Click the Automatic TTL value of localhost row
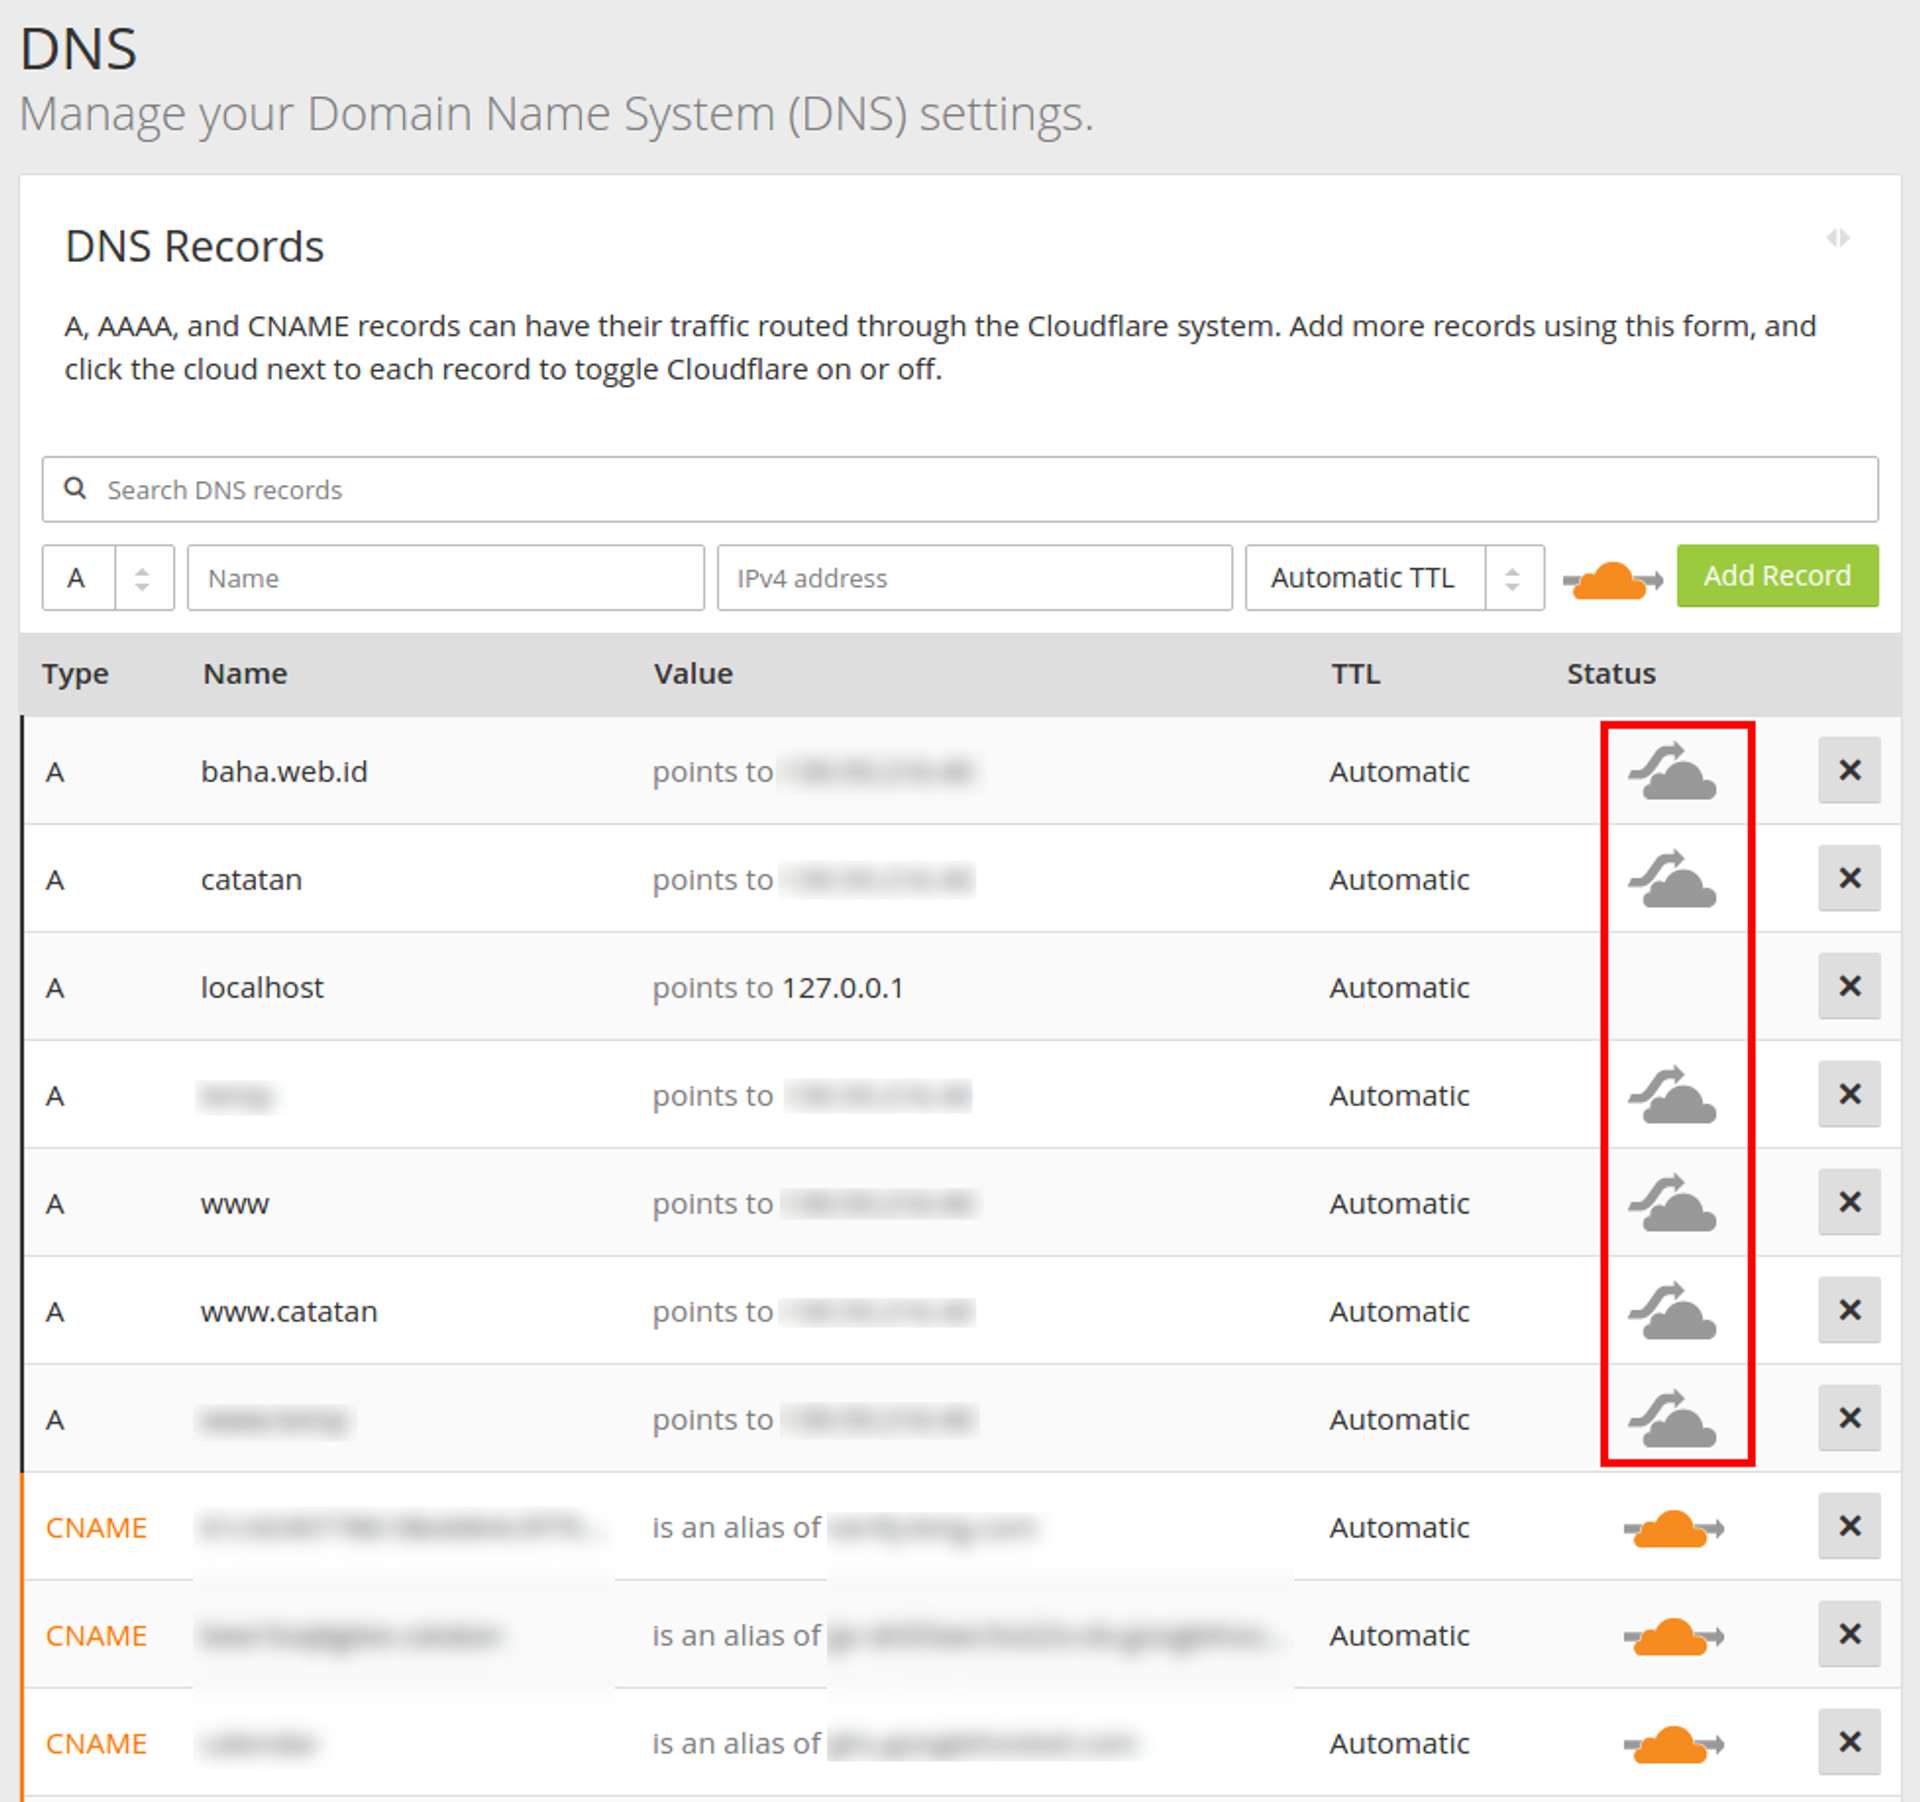Viewport: 1920px width, 1802px height. [x=1398, y=988]
